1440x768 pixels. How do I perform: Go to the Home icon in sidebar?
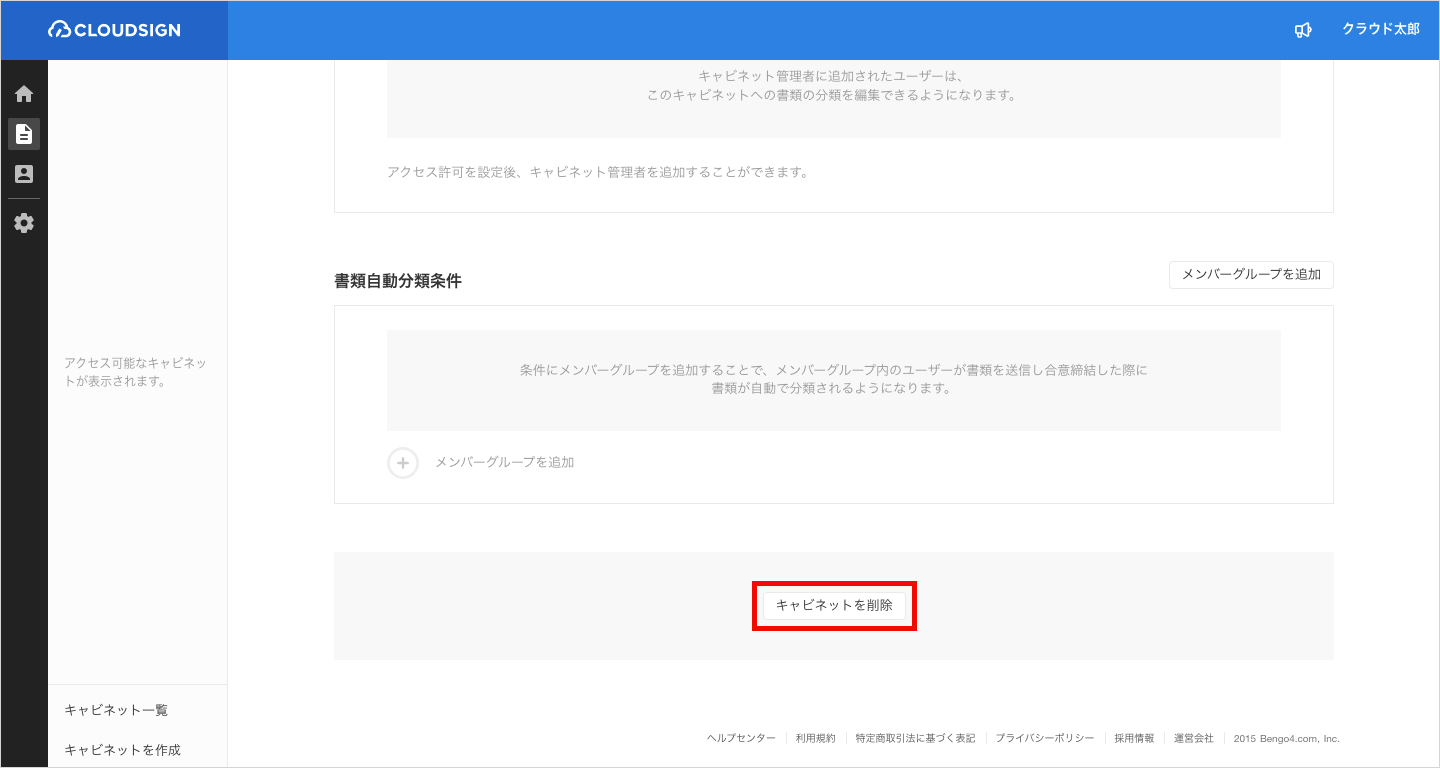(x=24, y=94)
